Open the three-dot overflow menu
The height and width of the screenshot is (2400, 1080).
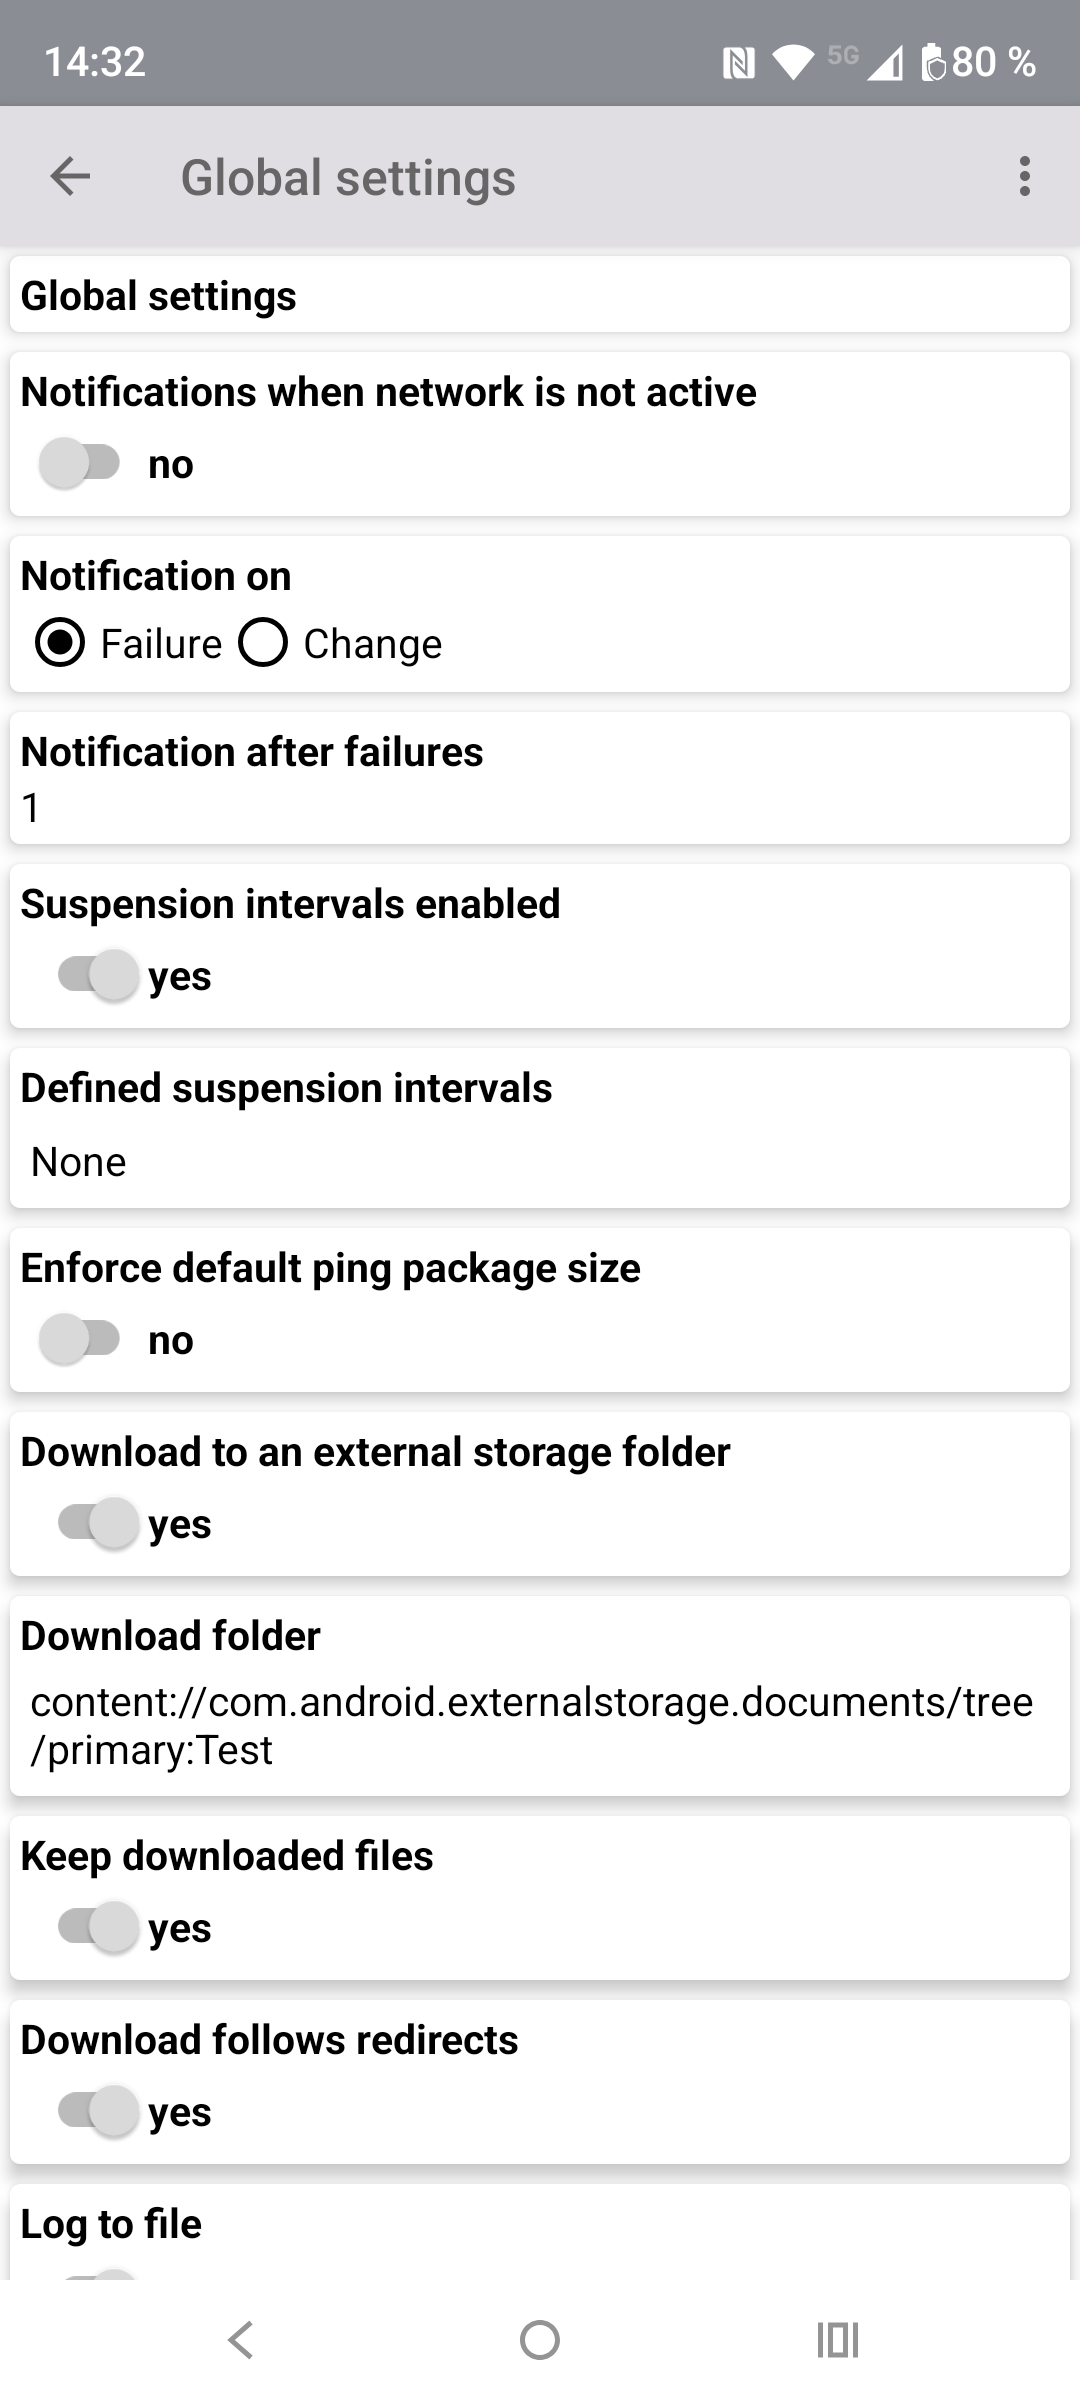pyautogui.click(x=1024, y=177)
